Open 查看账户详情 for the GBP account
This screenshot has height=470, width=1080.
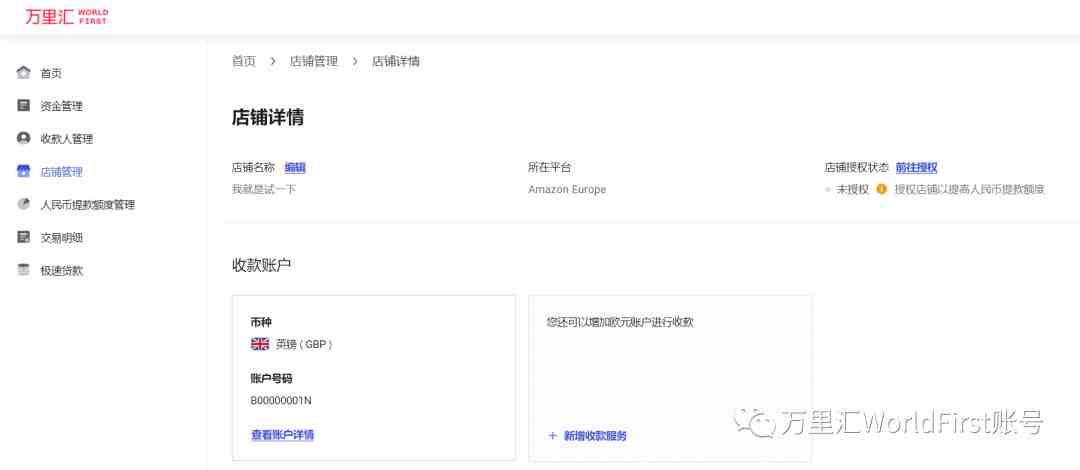pyautogui.click(x=282, y=435)
